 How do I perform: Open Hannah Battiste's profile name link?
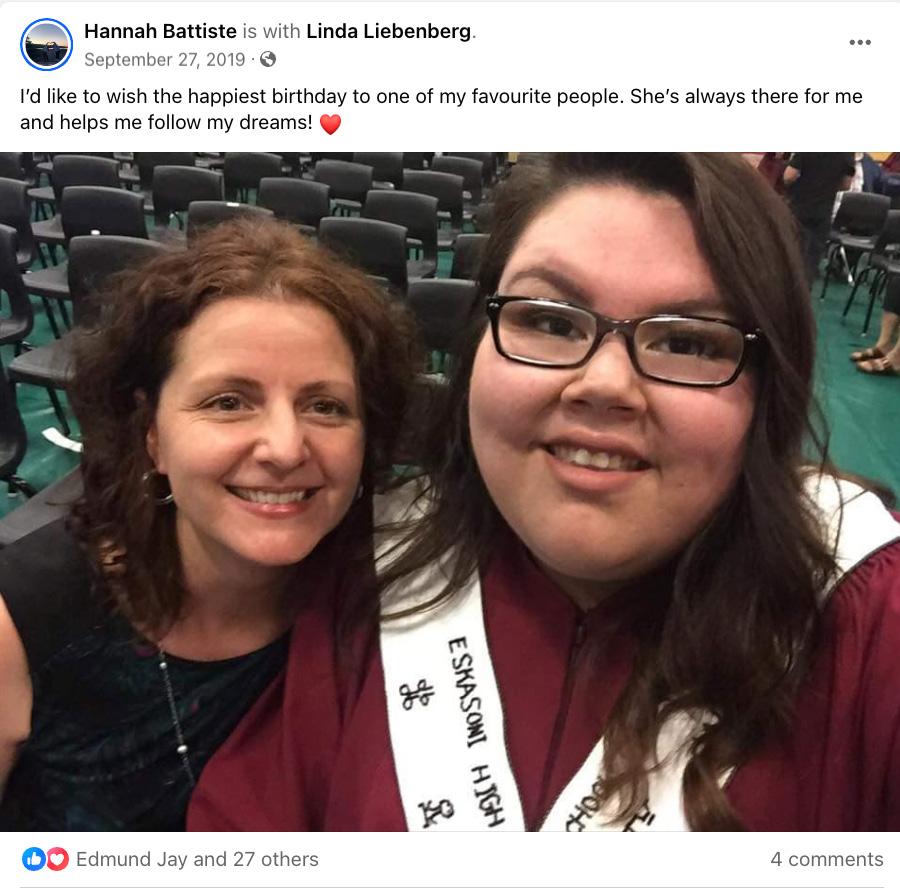(x=160, y=31)
